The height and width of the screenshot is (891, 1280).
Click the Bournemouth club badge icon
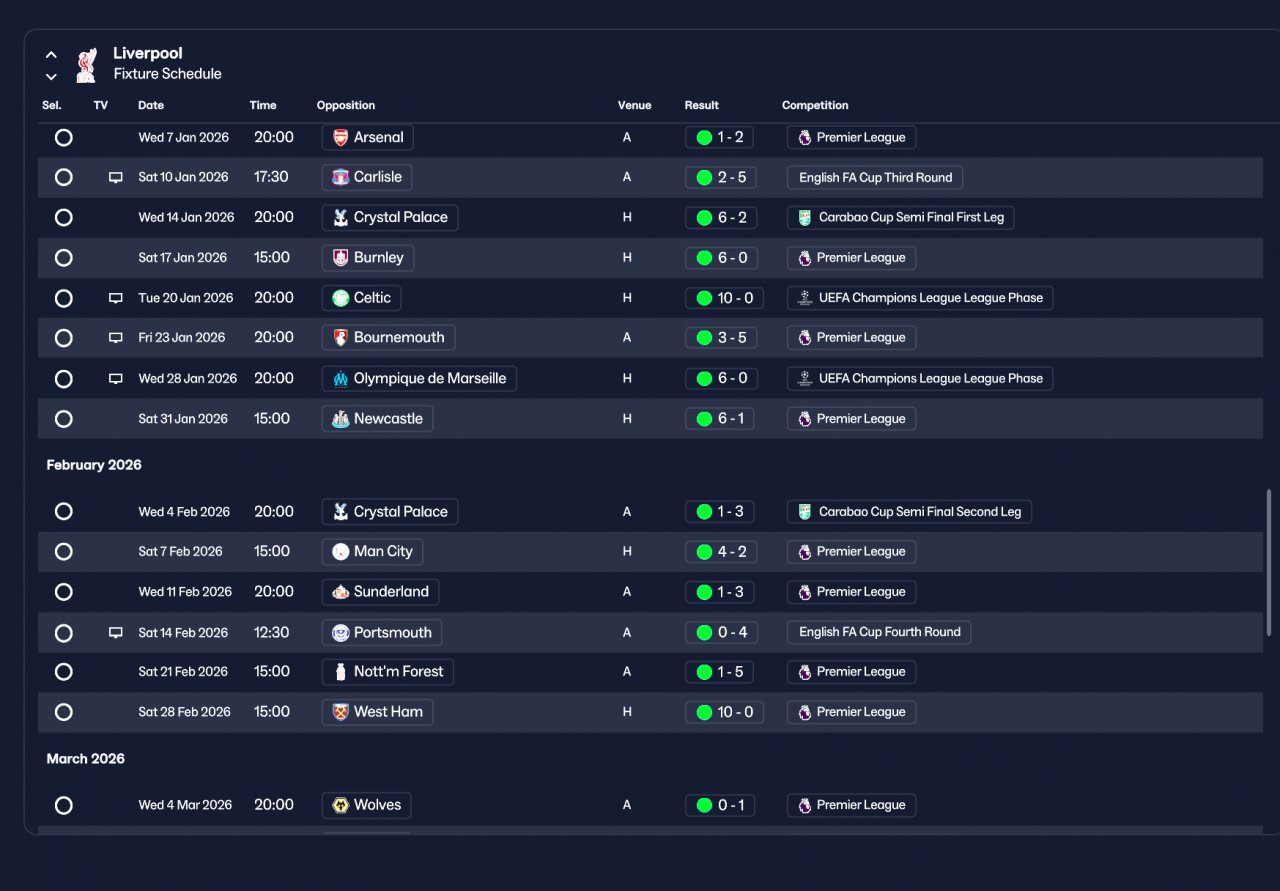click(x=341, y=338)
